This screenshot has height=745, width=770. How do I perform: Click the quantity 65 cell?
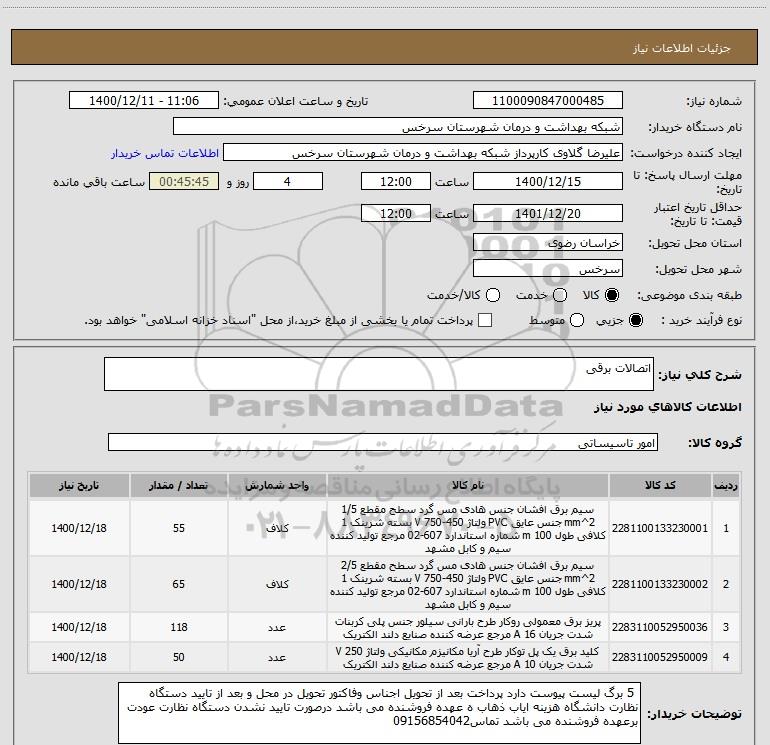point(179,584)
